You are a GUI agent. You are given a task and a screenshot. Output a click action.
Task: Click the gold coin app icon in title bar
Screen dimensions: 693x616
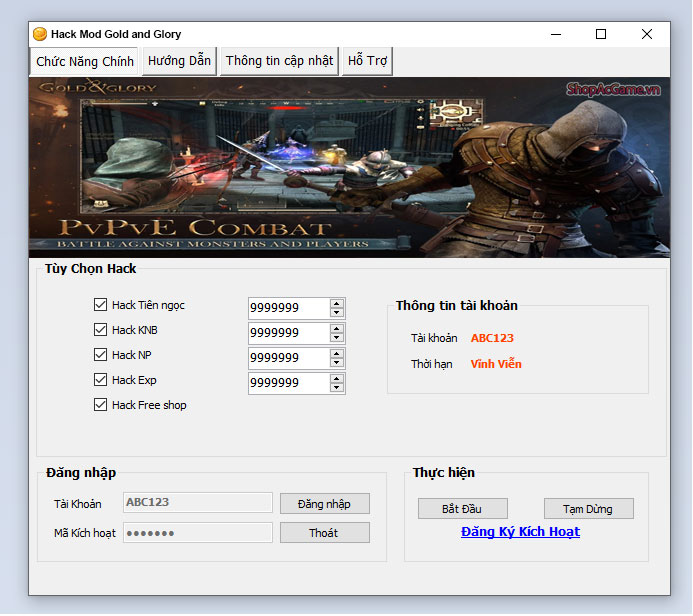(40, 34)
